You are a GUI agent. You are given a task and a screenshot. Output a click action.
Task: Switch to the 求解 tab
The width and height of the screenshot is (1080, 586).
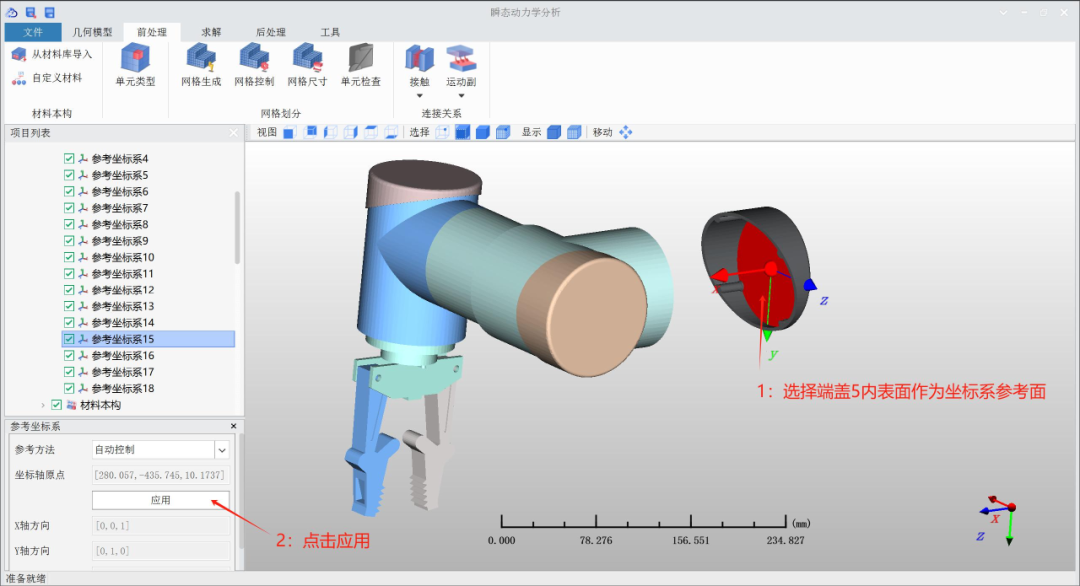211,32
